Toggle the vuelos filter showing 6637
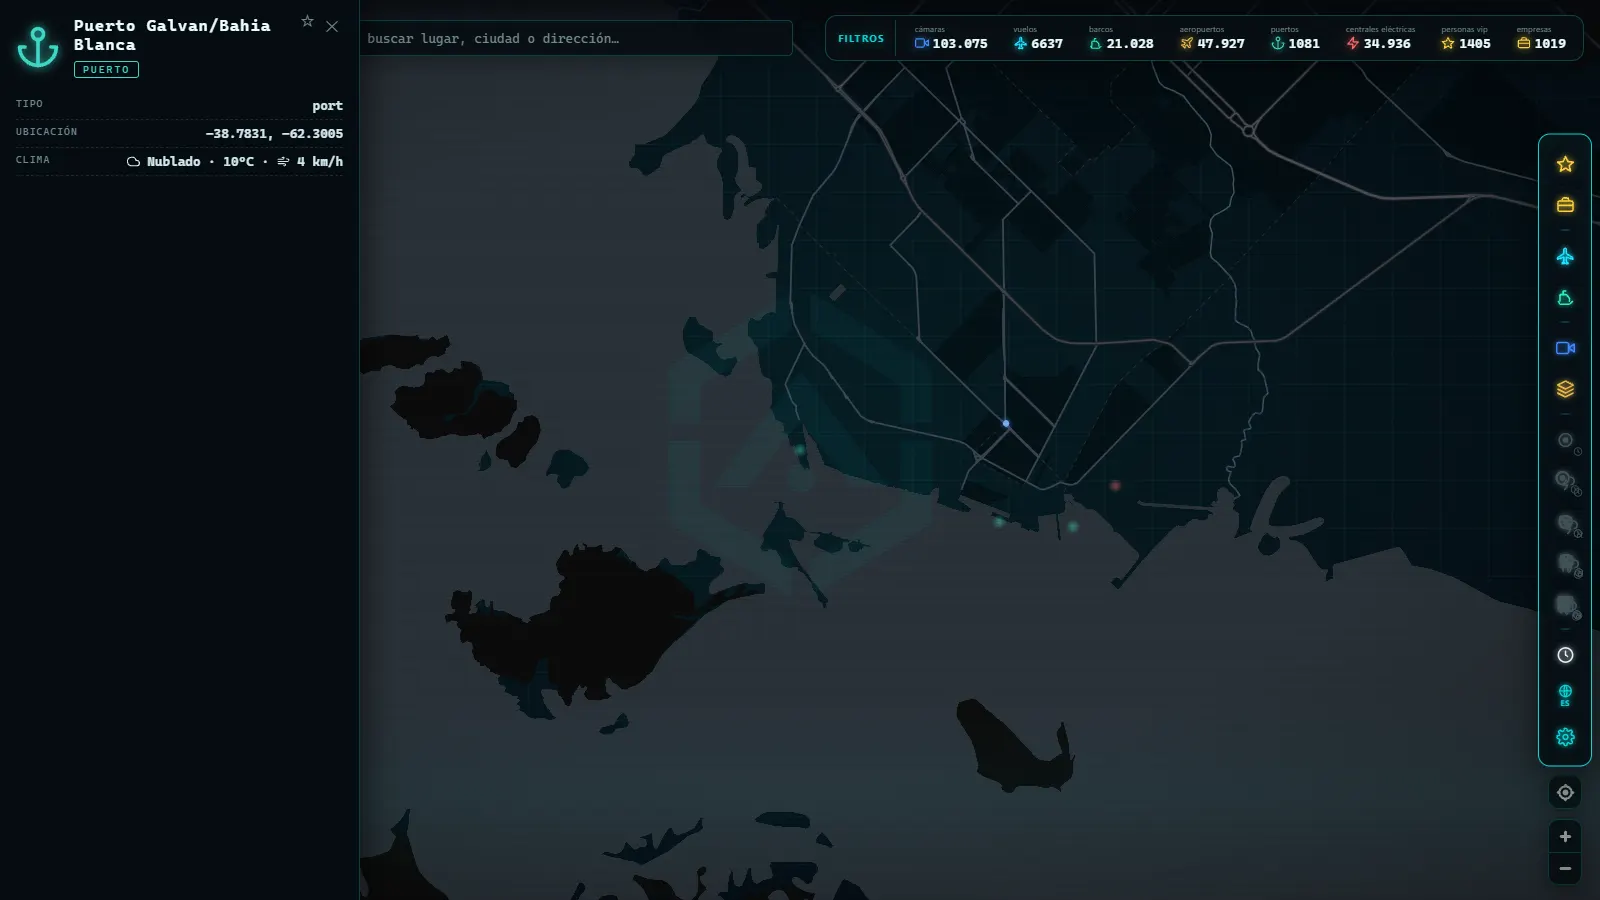This screenshot has width=1600, height=900. point(1037,38)
